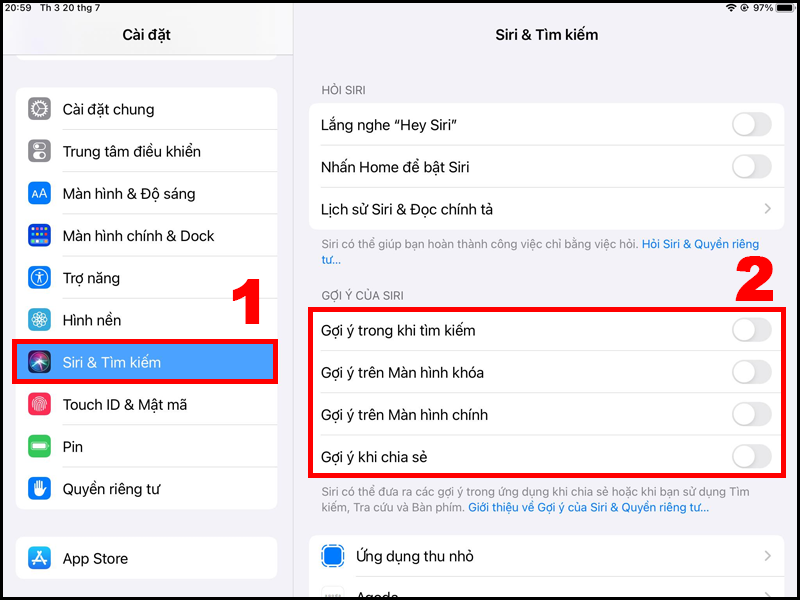
Task: Enable Nhấn Home để bật Siri
Action: coord(752,167)
